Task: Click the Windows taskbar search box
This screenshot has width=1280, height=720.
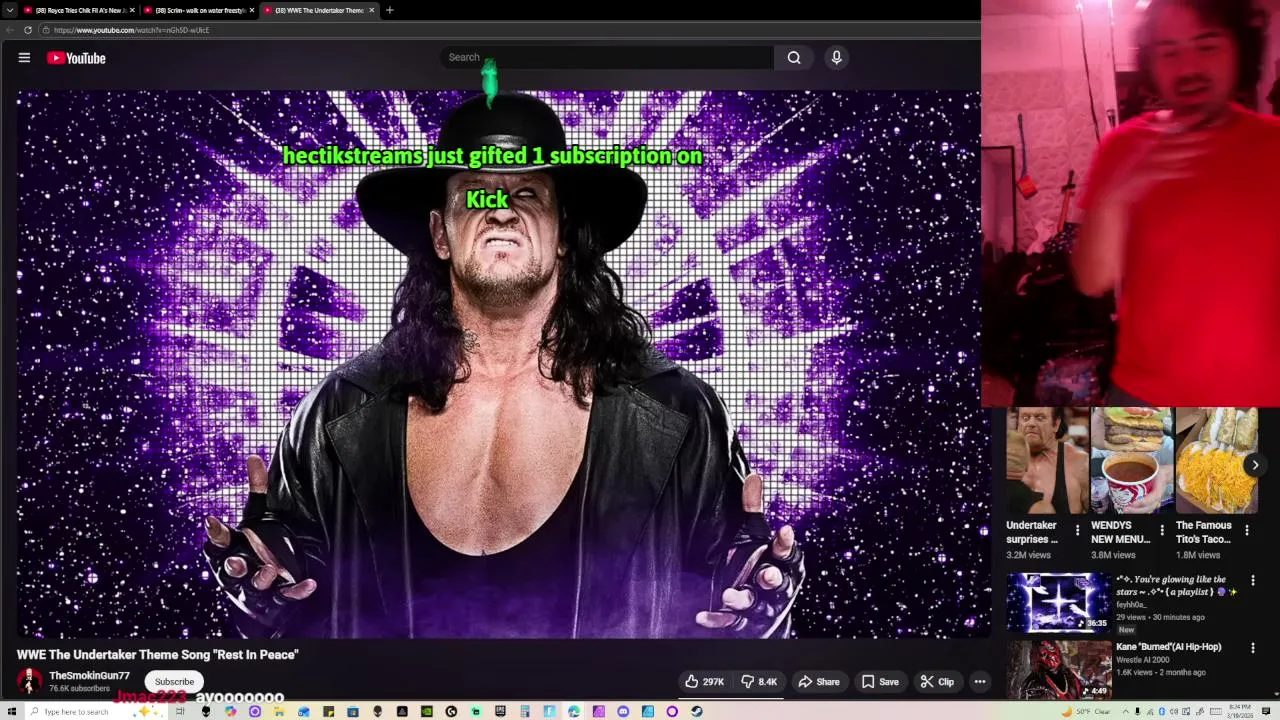Action: coord(95,711)
